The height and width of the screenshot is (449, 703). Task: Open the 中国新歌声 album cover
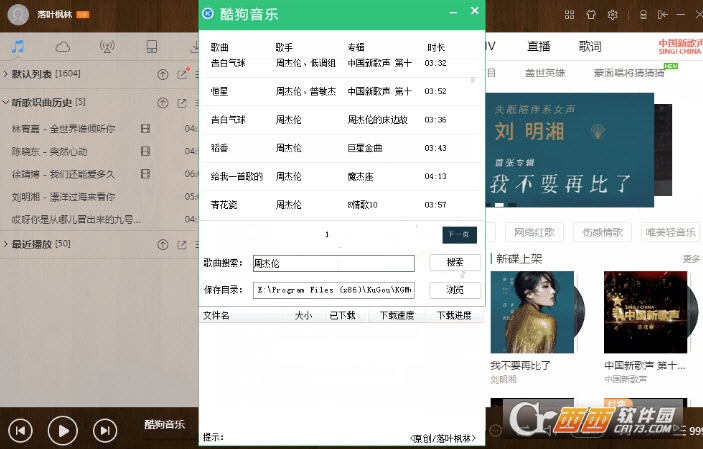645,312
